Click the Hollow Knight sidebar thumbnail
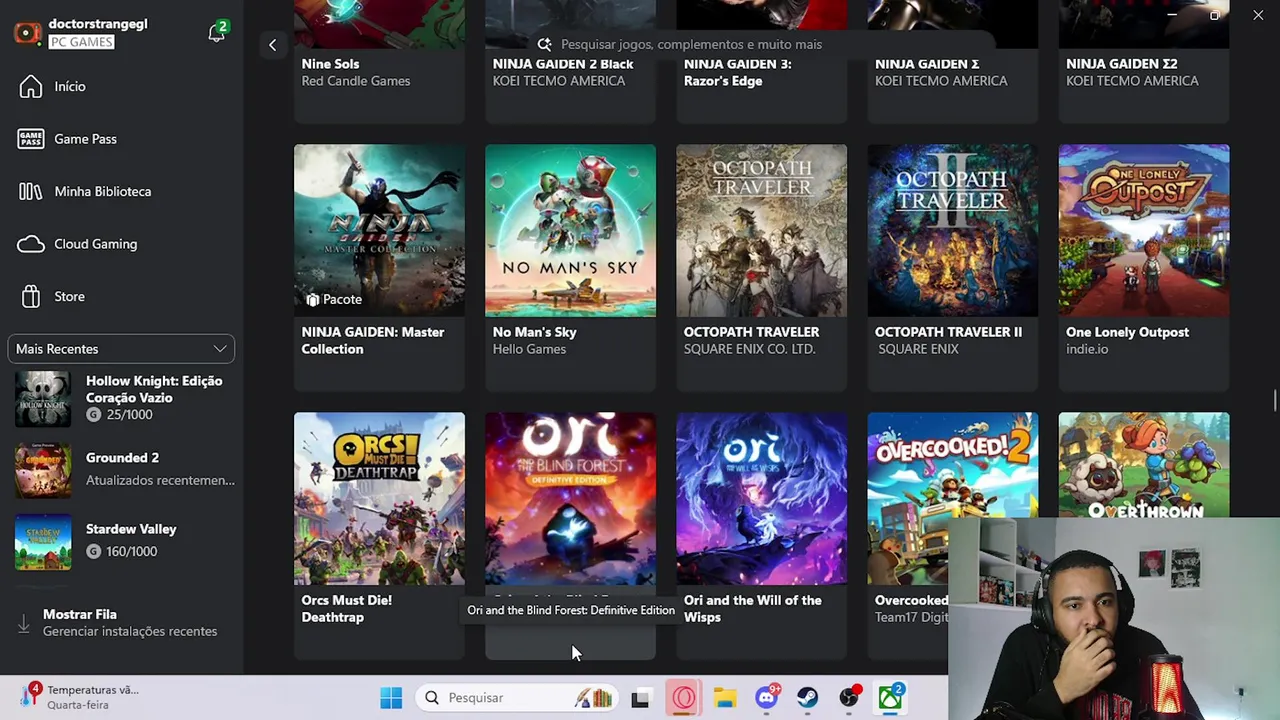The image size is (1280, 720). point(43,398)
